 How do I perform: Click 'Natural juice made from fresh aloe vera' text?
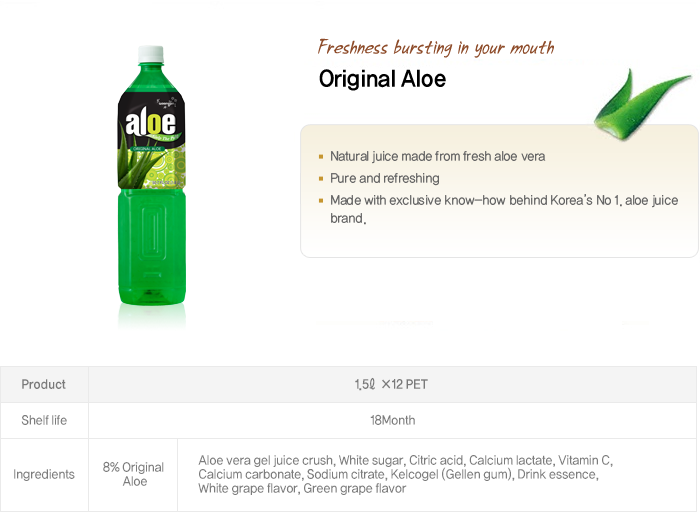438,156
